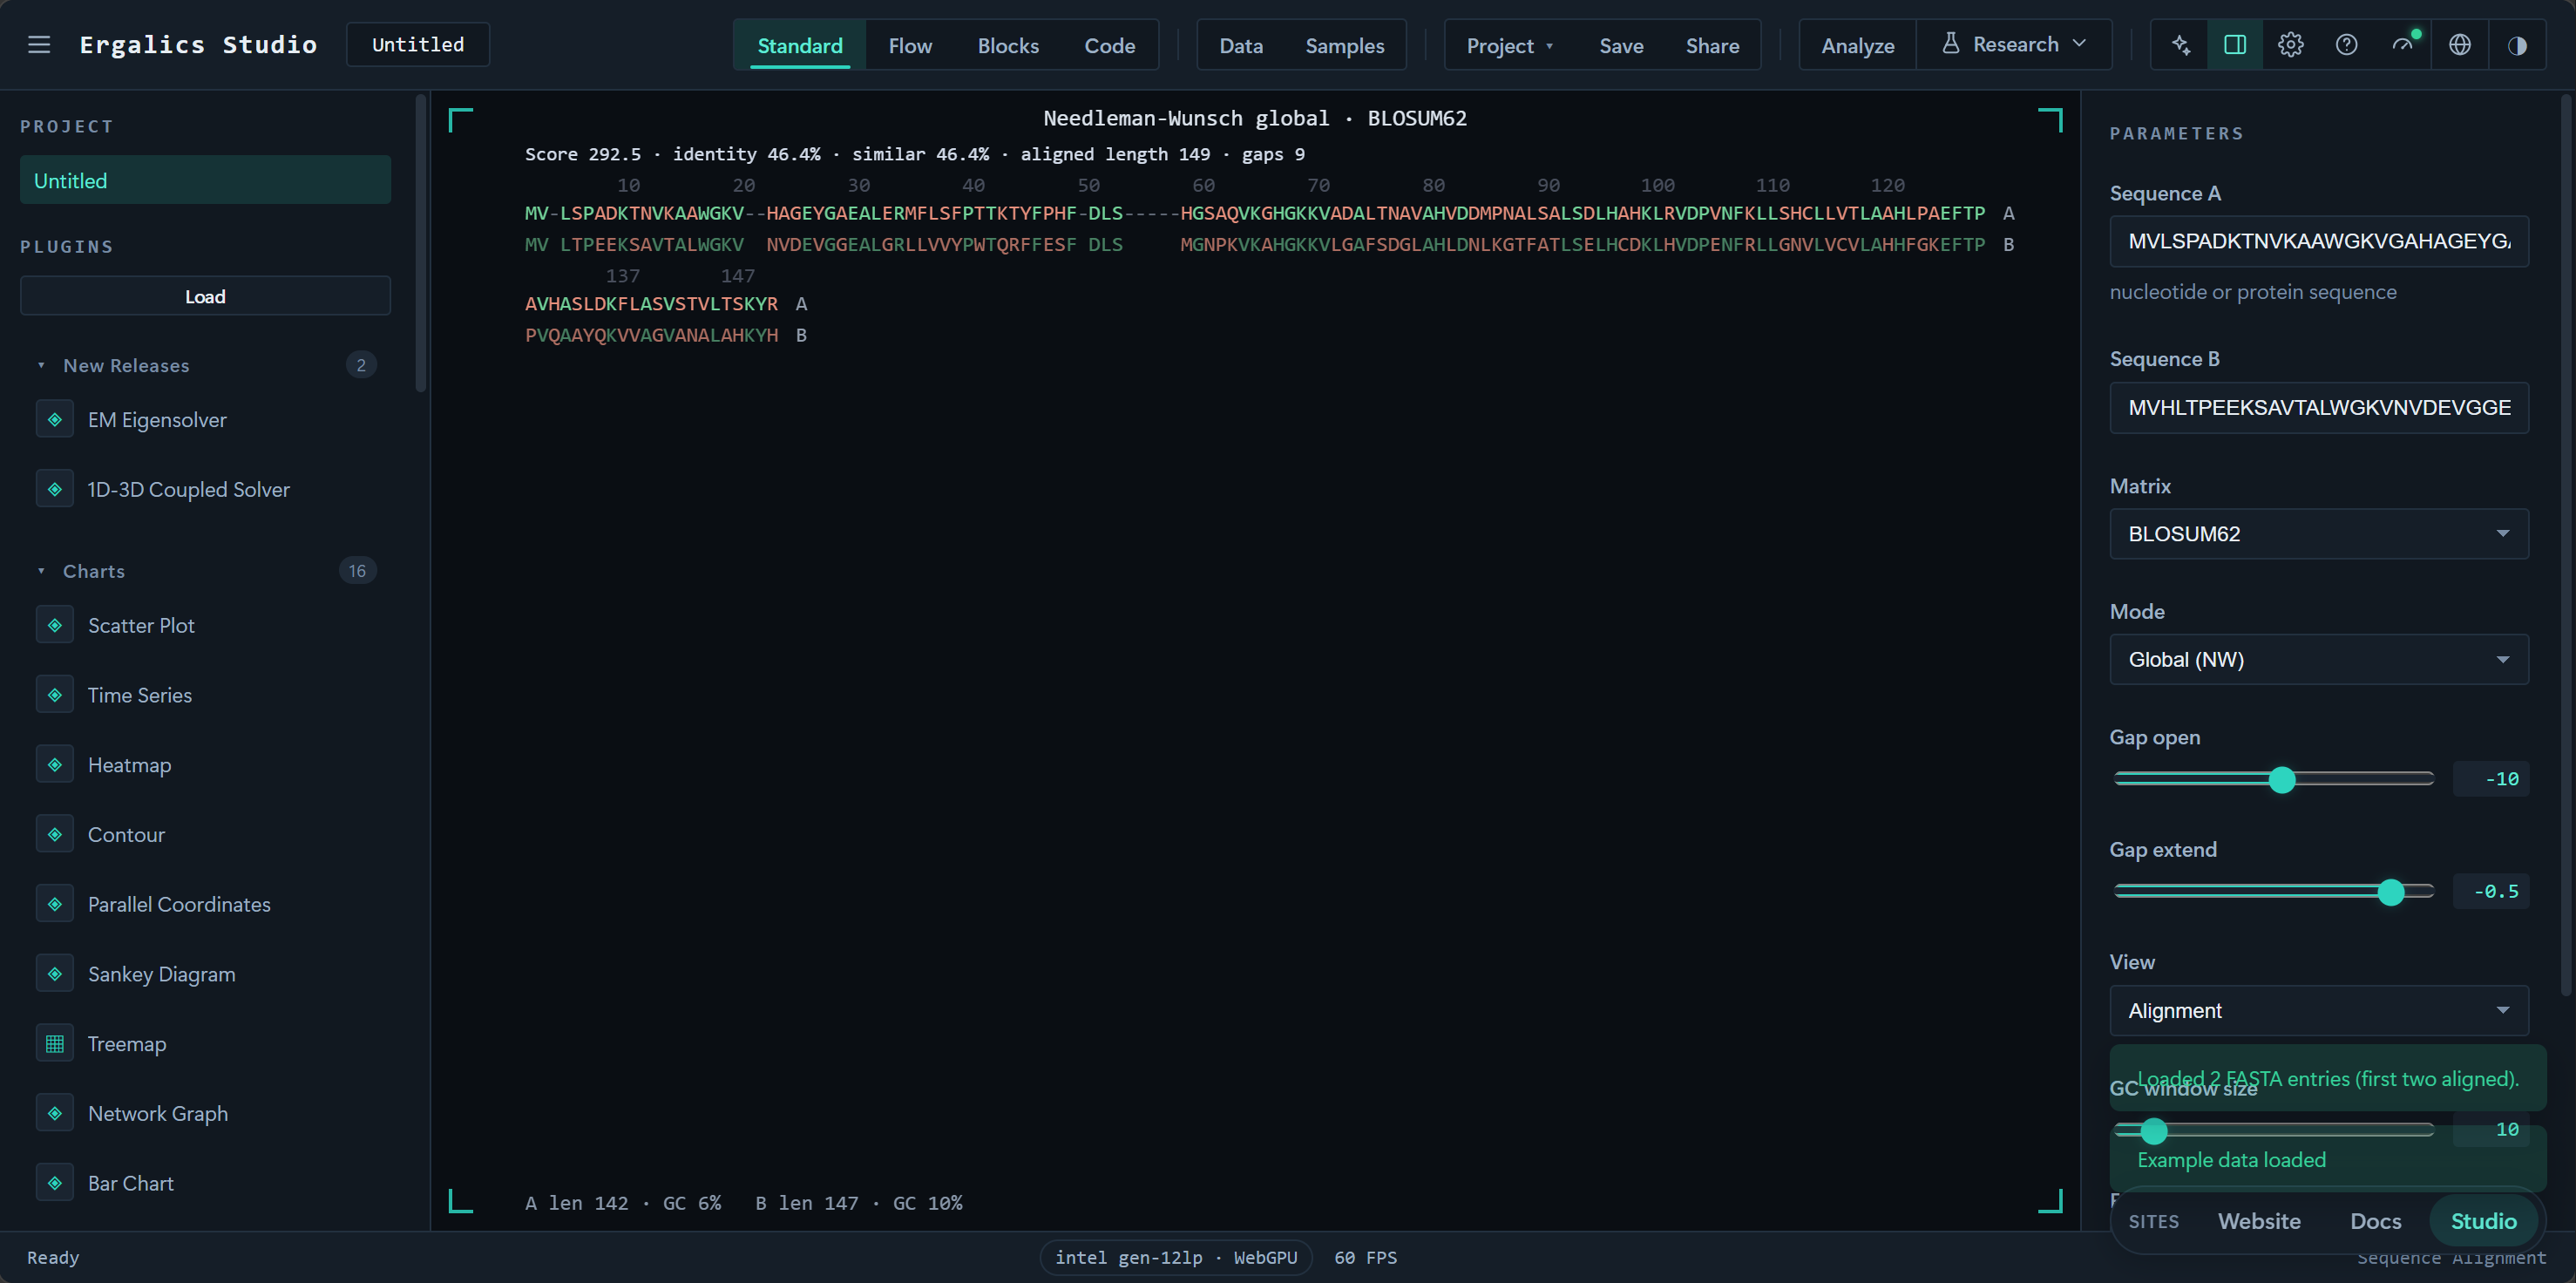Screen dimensions: 2576x1283
Task: Click the Bar Chart icon
Action: tap(55, 1183)
